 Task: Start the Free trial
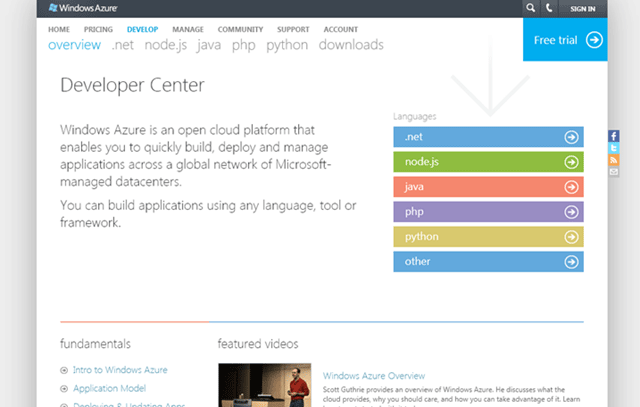tap(565, 40)
